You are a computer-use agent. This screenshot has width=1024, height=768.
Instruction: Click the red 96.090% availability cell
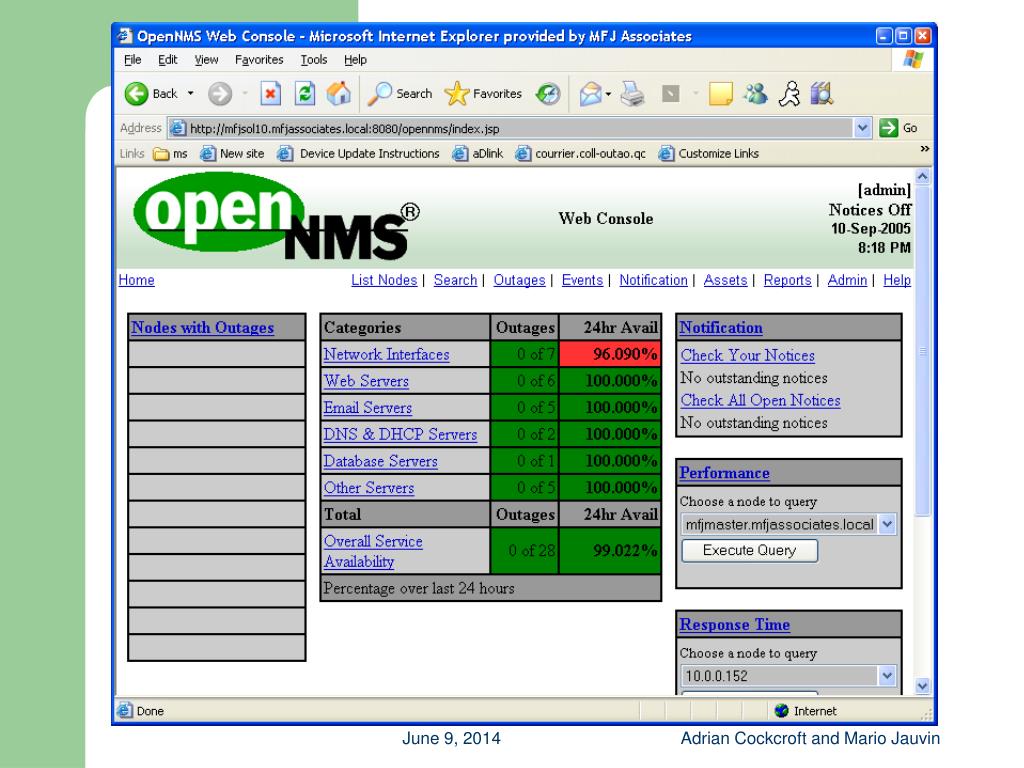point(610,355)
